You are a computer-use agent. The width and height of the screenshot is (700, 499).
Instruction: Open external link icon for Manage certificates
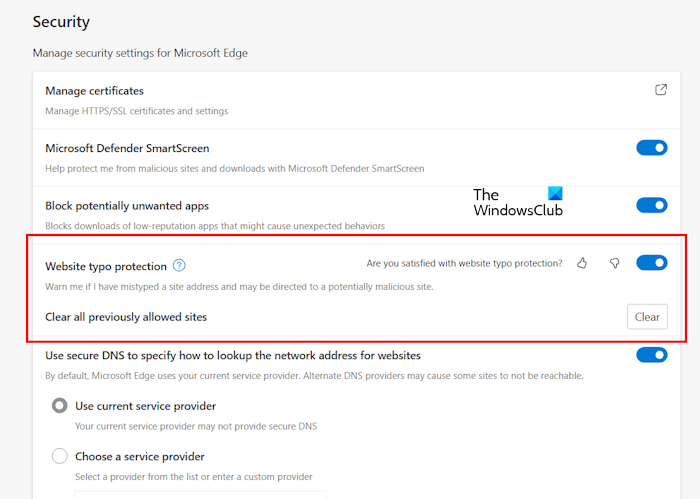click(660, 90)
